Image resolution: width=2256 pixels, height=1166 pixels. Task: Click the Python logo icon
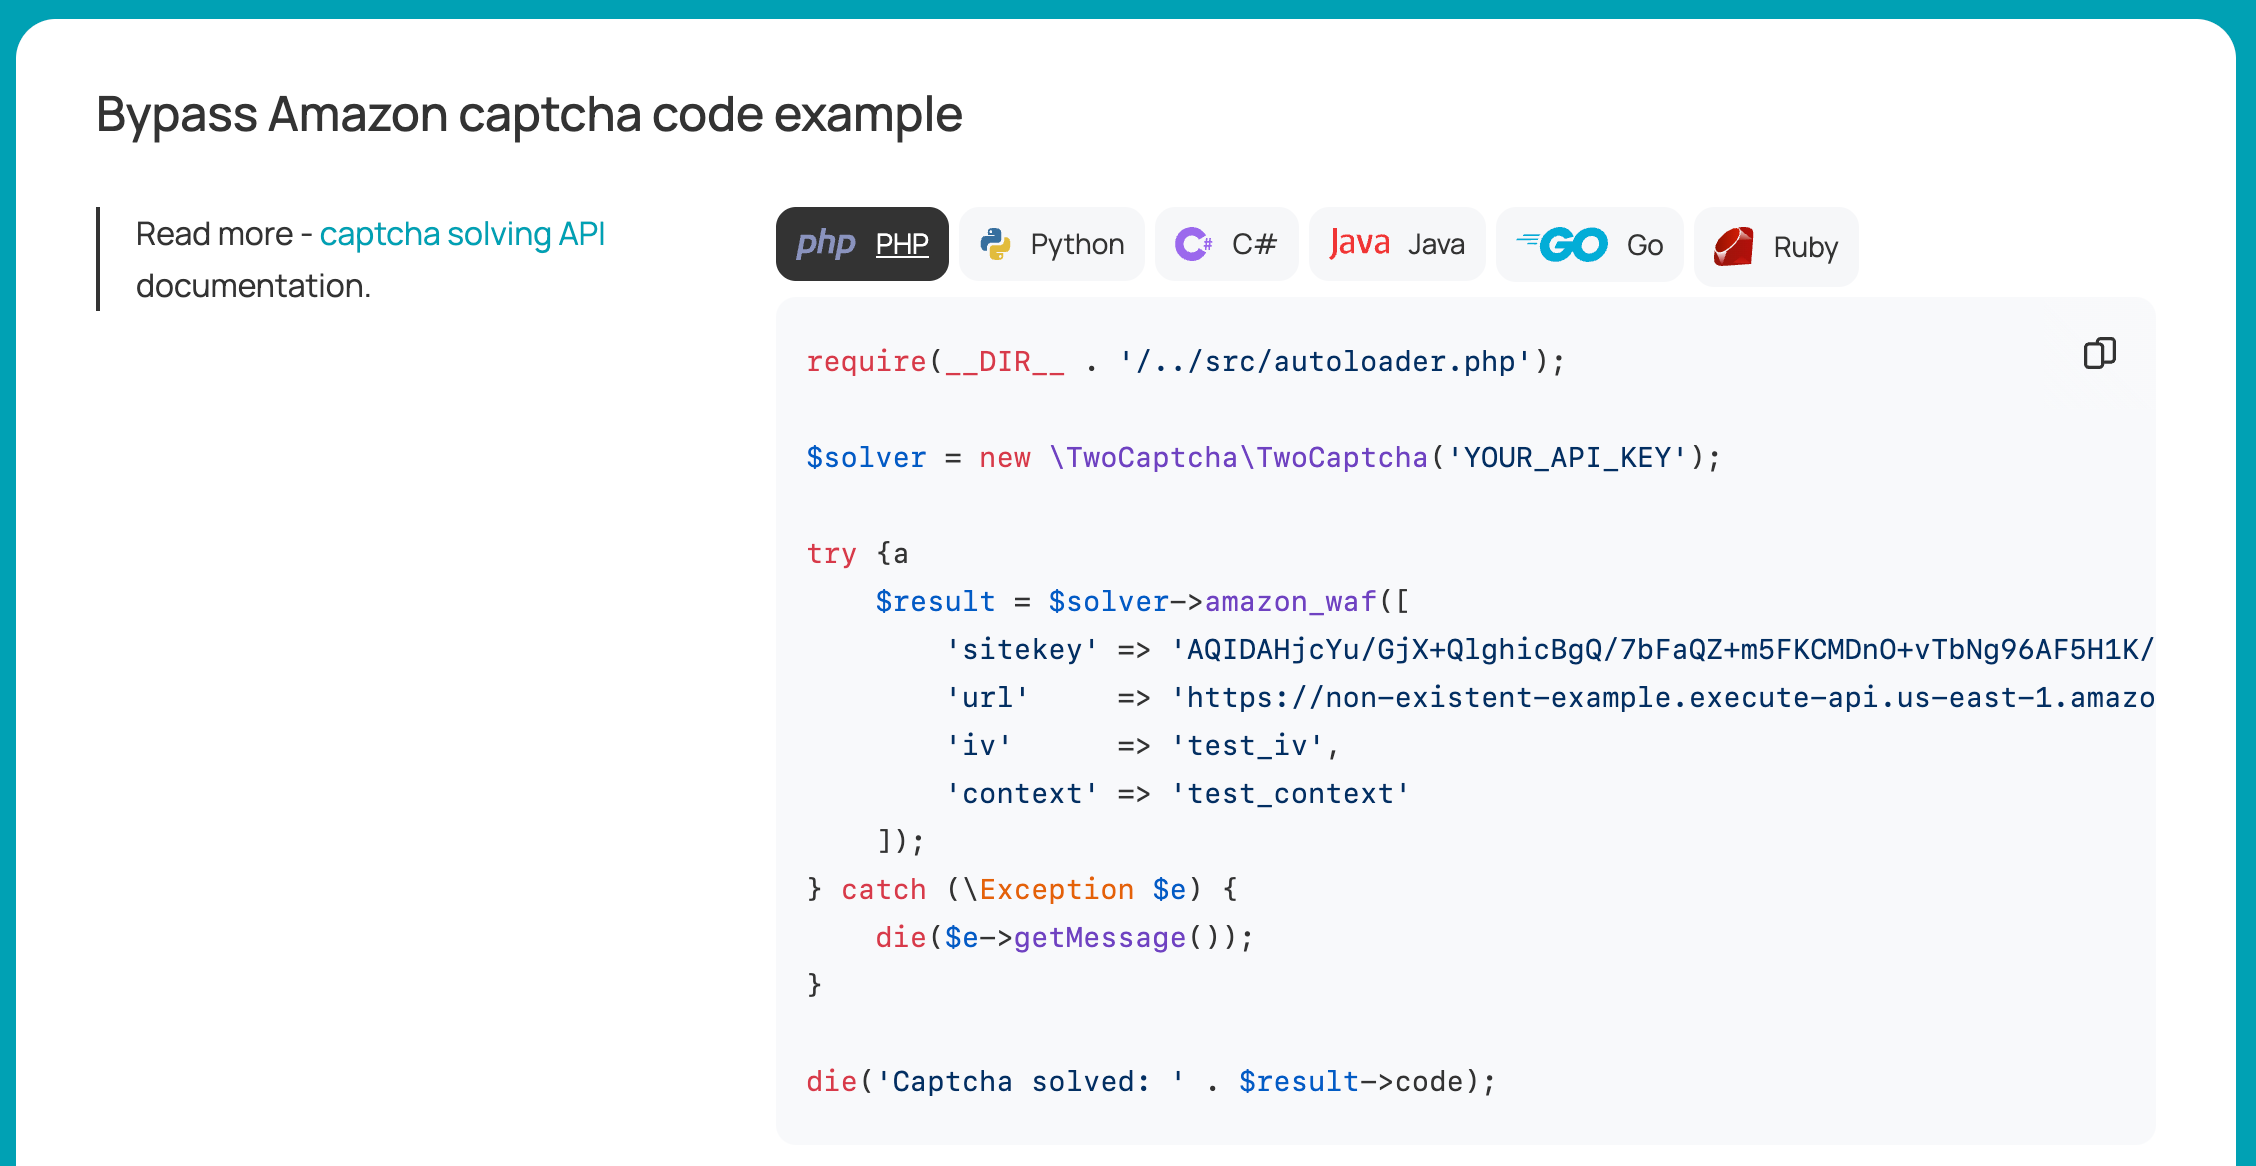[995, 243]
